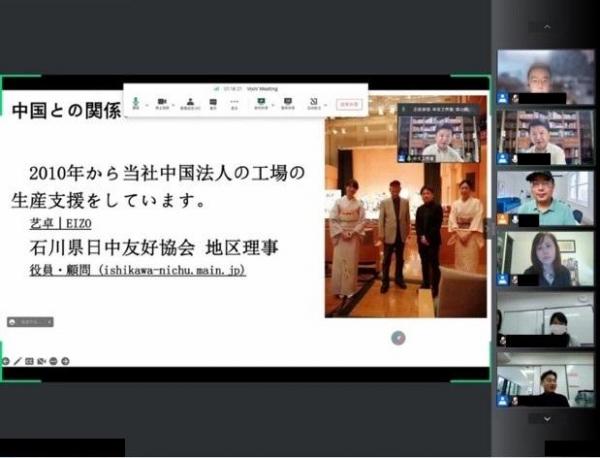The image size is (600, 458).
Task: Collapse the participant strip using the edge handle
Action: click(490, 228)
